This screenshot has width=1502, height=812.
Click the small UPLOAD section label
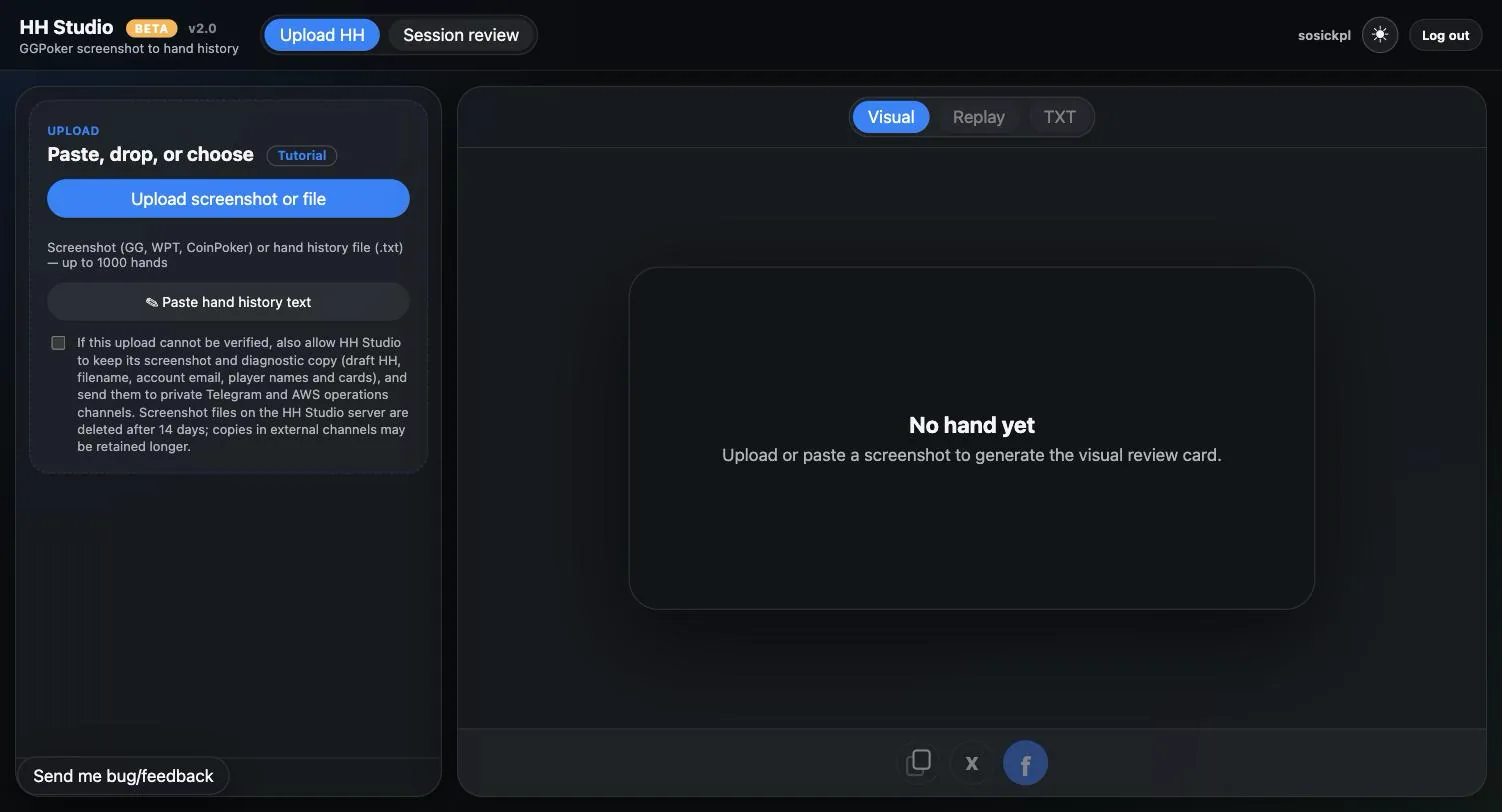(x=73, y=131)
